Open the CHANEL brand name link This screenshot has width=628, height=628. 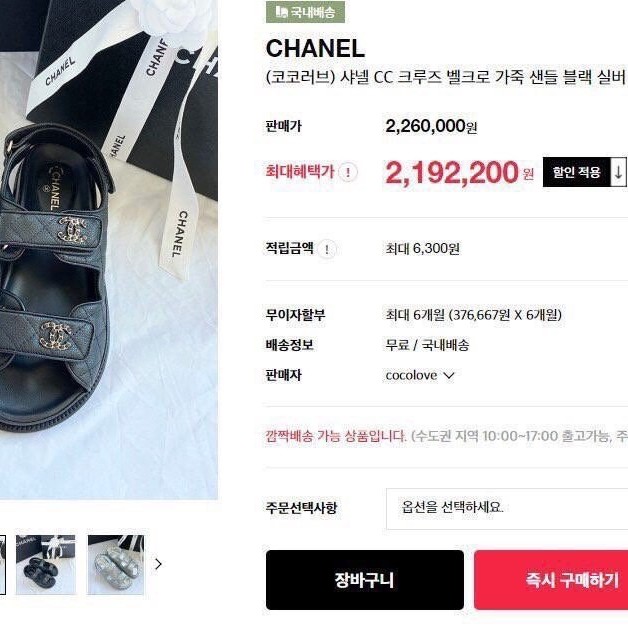[x=315, y=48]
